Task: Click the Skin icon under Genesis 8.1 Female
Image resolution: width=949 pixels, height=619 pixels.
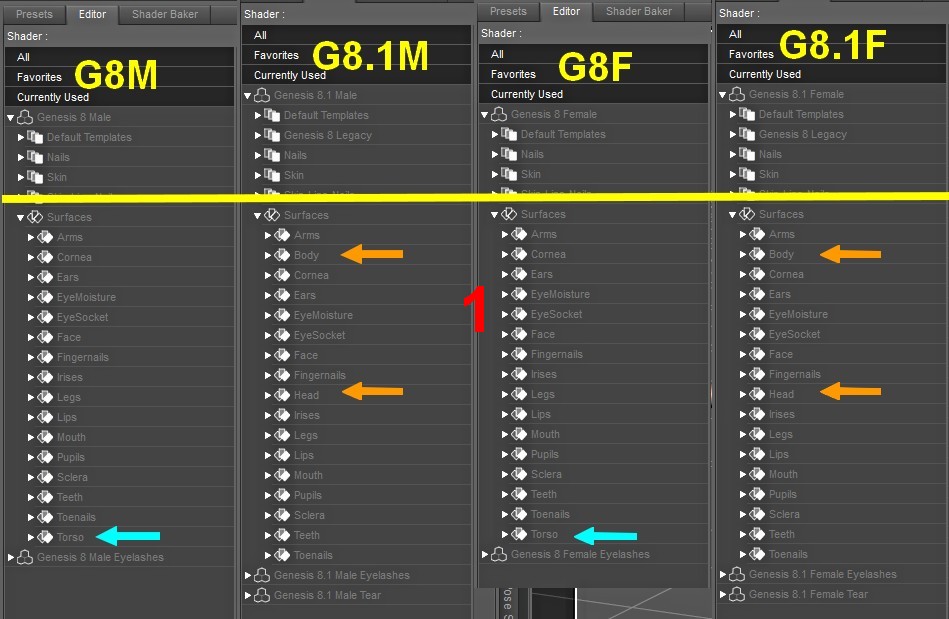Action: 747,174
